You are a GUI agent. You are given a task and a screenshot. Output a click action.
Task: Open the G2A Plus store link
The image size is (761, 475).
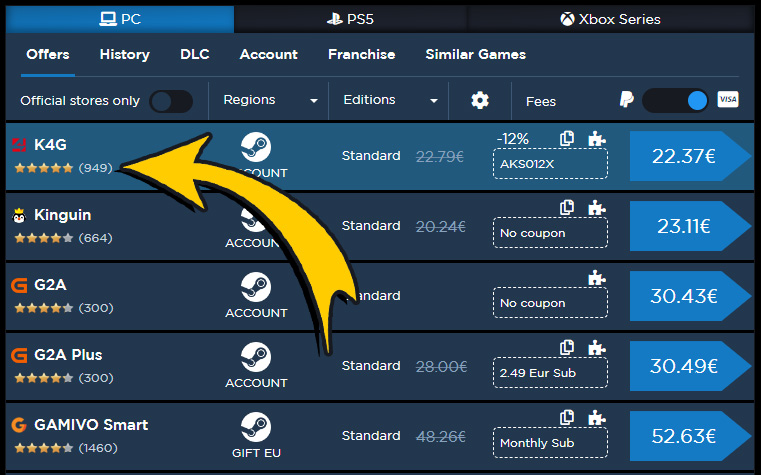(x=68, y=355)
